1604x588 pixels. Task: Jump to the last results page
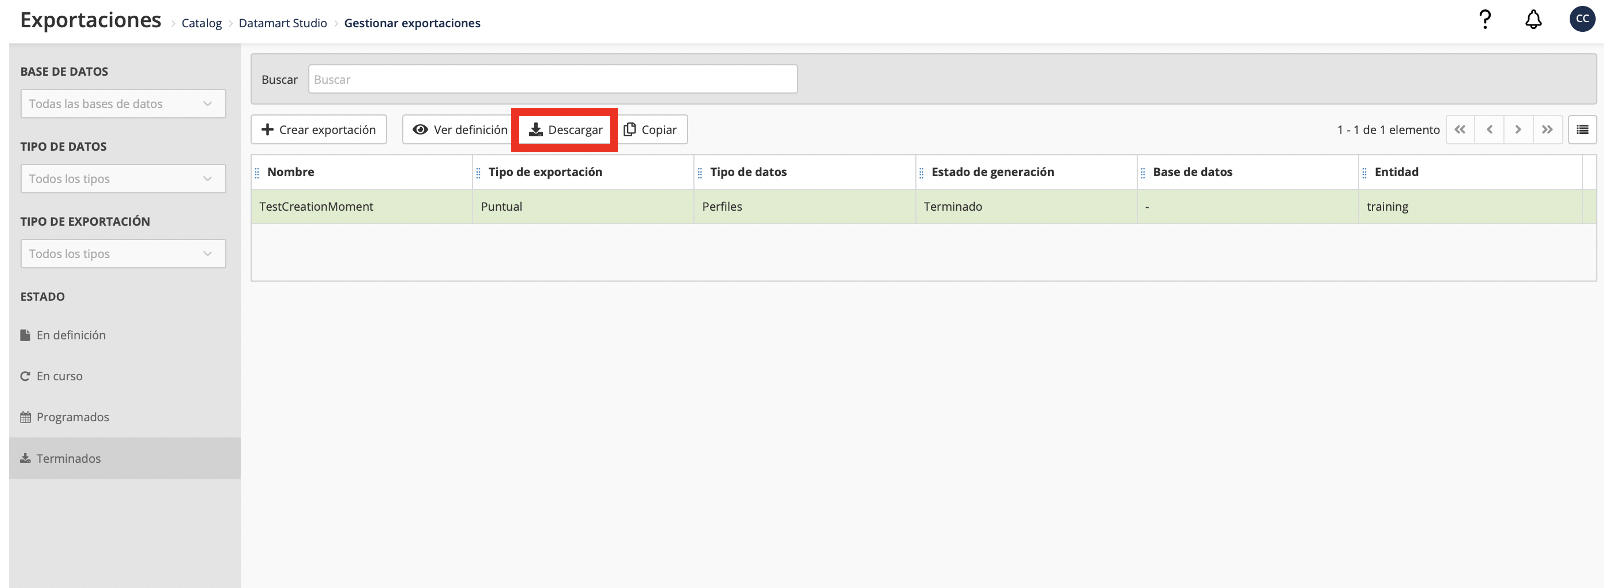1547,130
